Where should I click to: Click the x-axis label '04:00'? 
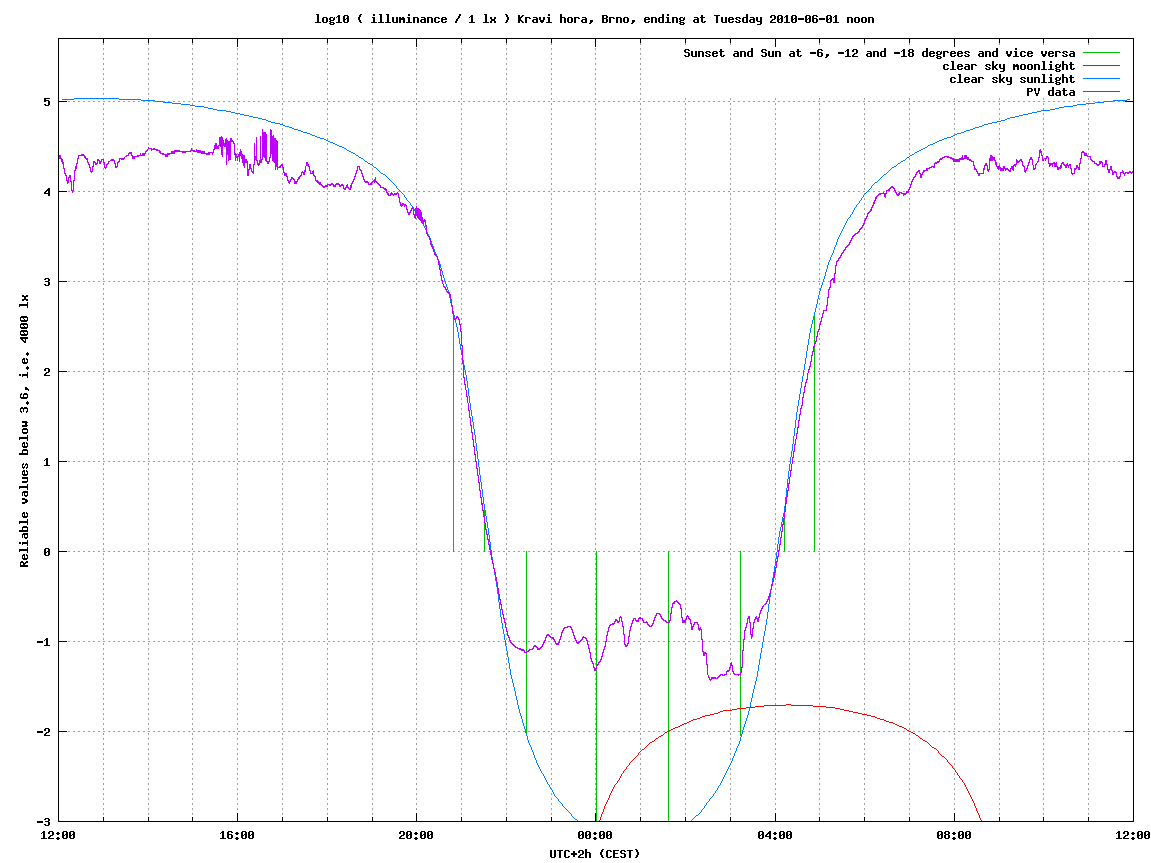775,836
